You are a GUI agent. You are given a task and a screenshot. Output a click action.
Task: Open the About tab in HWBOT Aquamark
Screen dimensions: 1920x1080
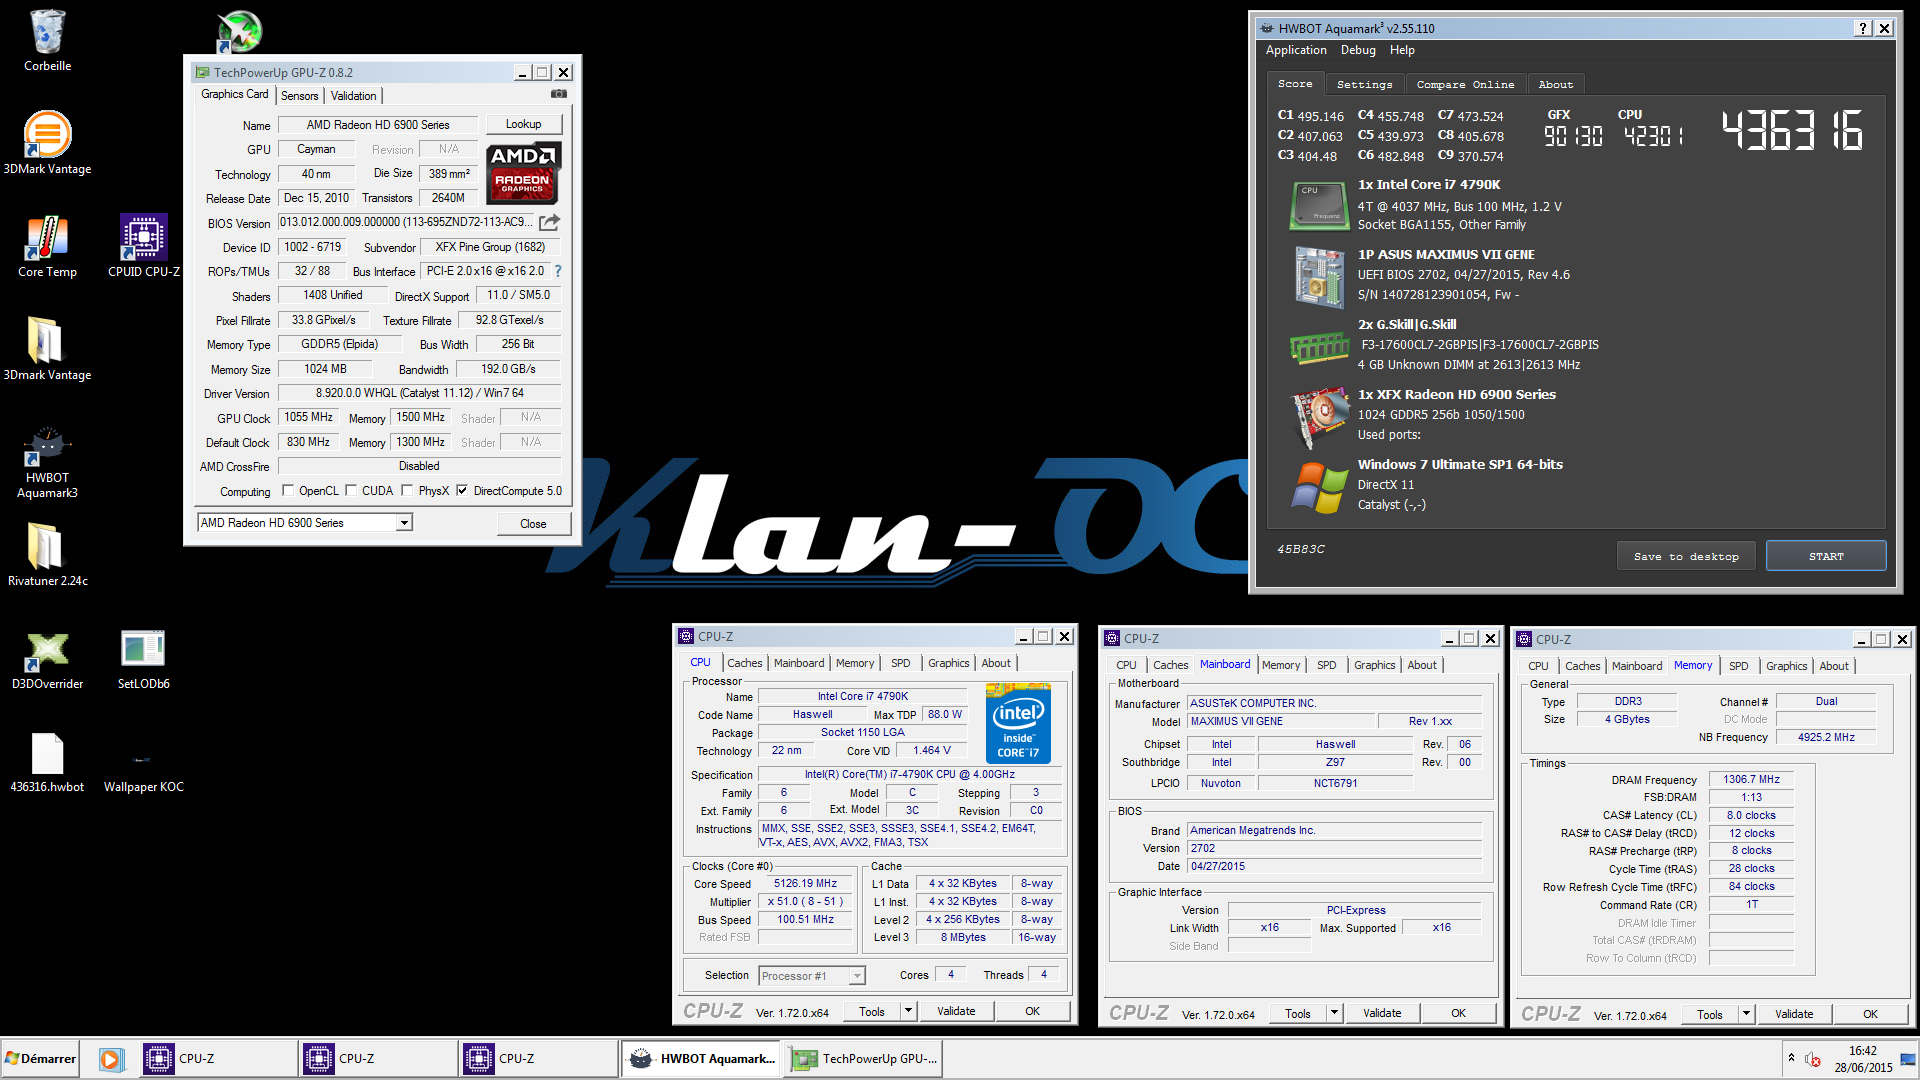[x=1555, y=85]
